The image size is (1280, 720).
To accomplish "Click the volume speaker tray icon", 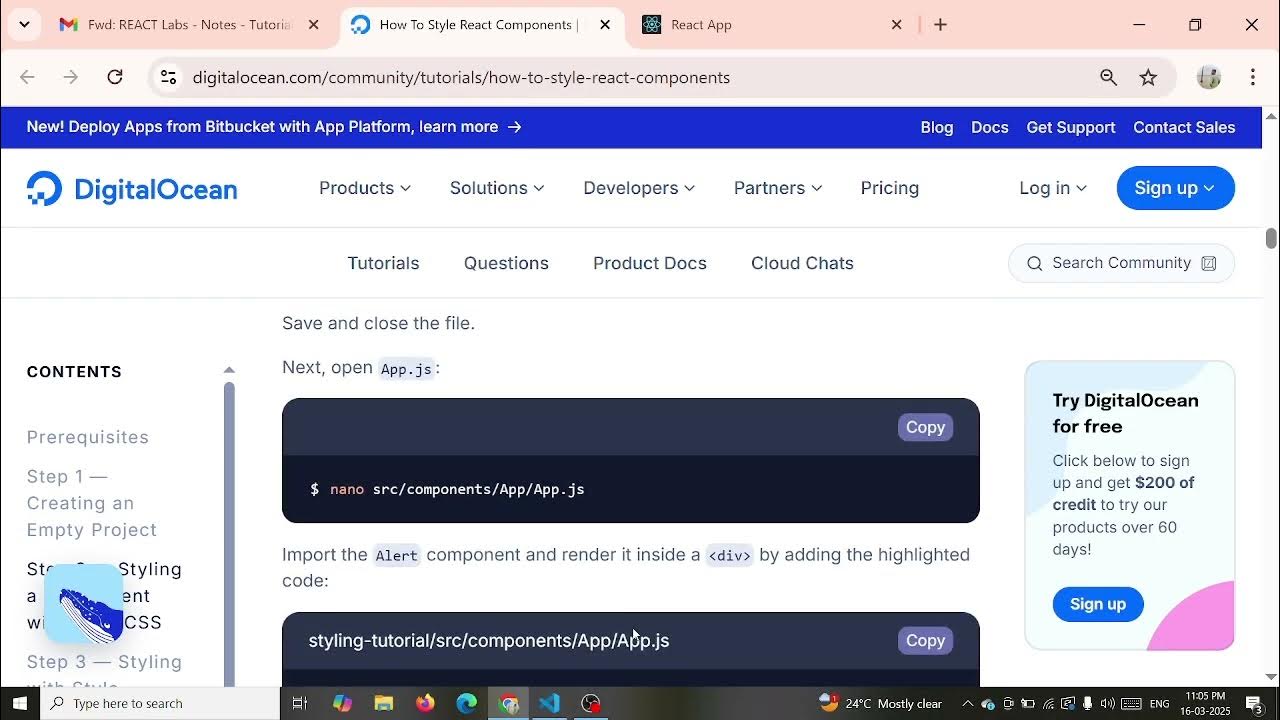I will tap(1108, 703).
